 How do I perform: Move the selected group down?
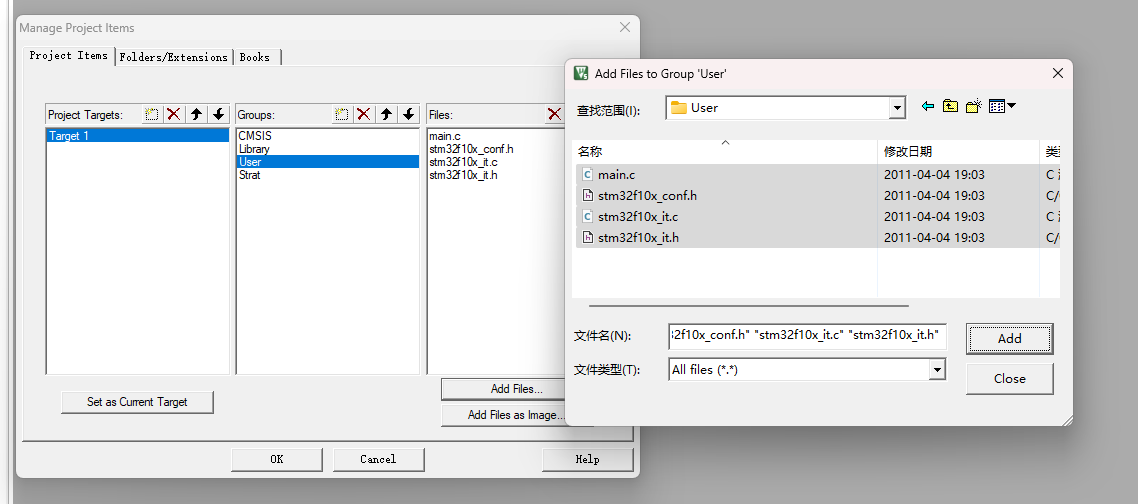409,115
